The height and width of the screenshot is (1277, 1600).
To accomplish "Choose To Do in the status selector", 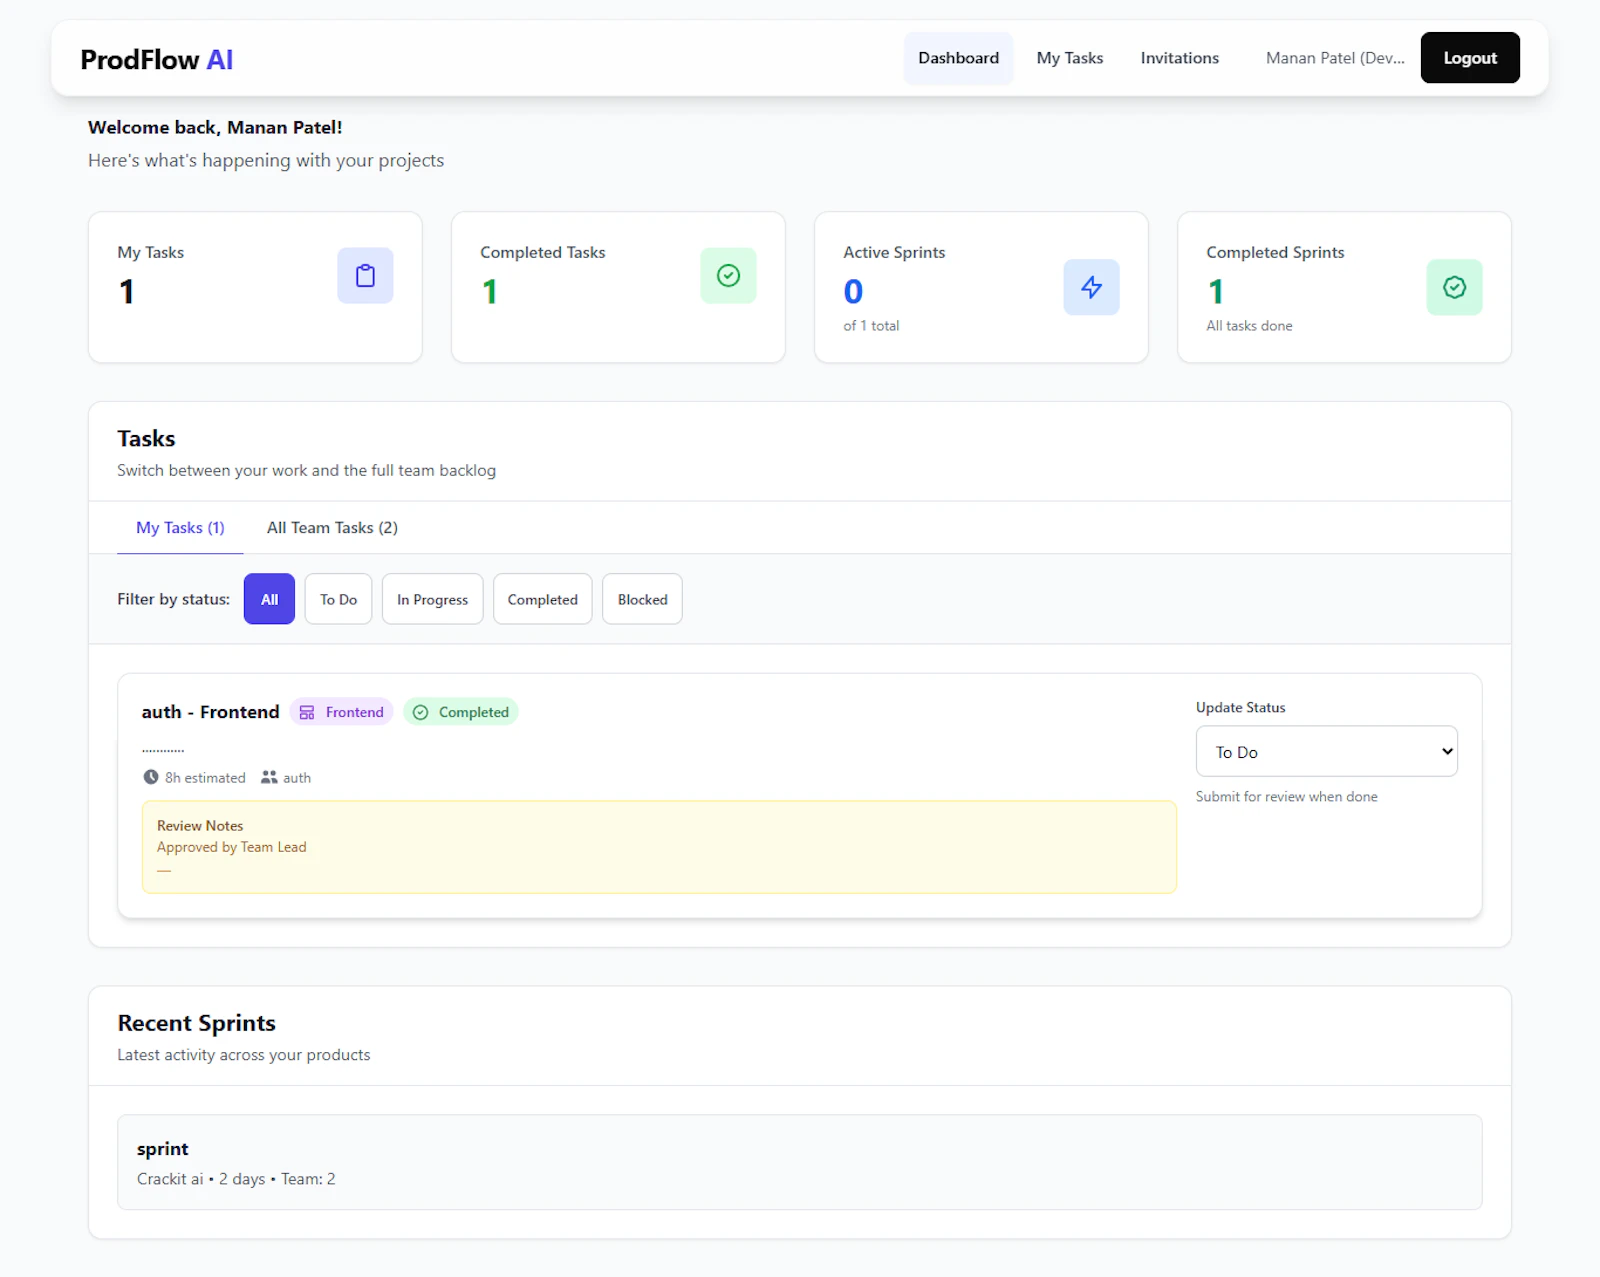I will 1326,751.
